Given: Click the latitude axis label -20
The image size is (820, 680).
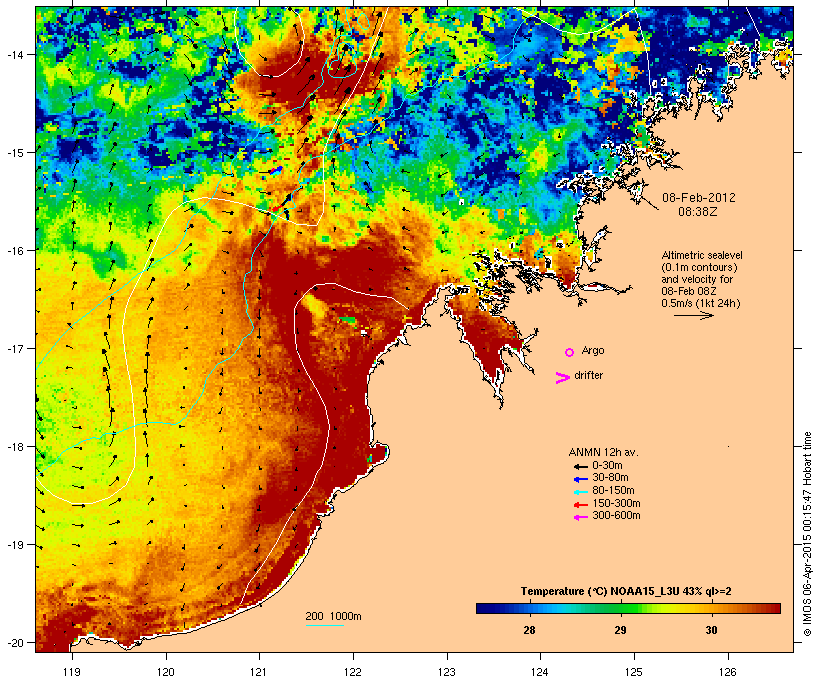Looking at the screenshot, I should point(14,643).
